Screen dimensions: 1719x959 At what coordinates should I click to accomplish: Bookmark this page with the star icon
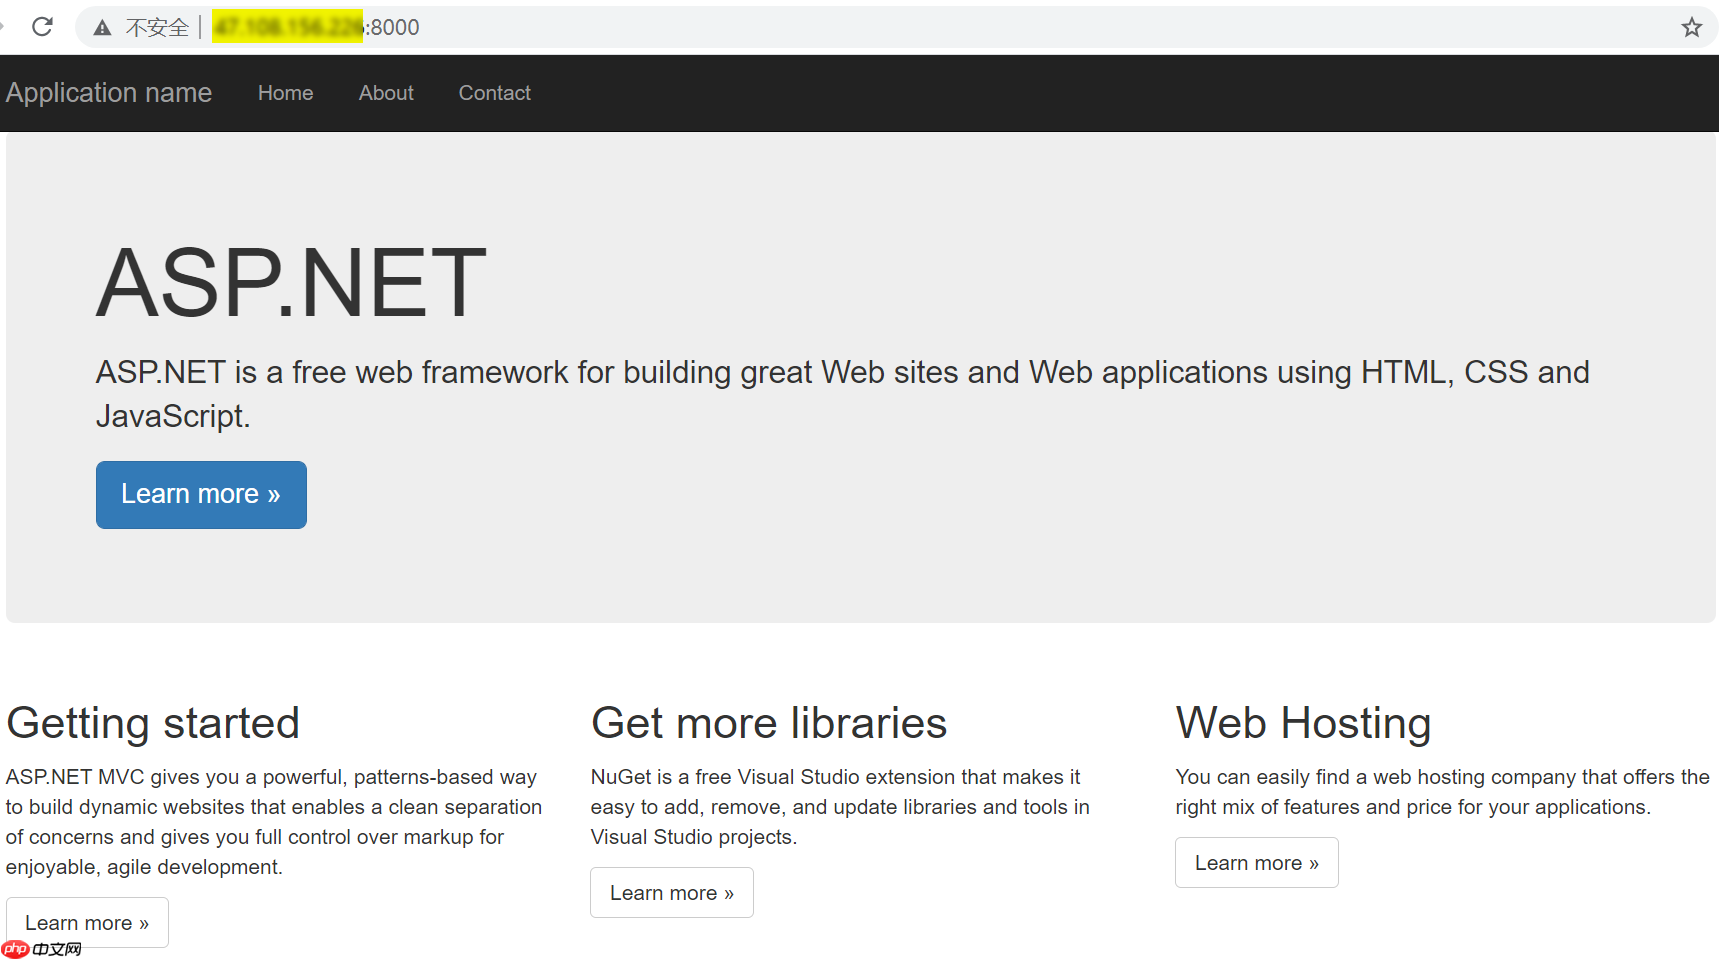click(1691, 27)
